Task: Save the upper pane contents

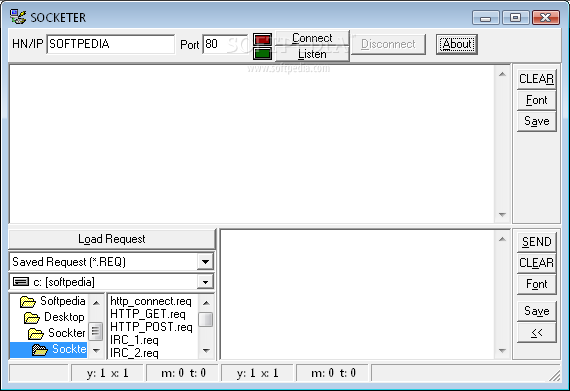Action: click(537, 121)
